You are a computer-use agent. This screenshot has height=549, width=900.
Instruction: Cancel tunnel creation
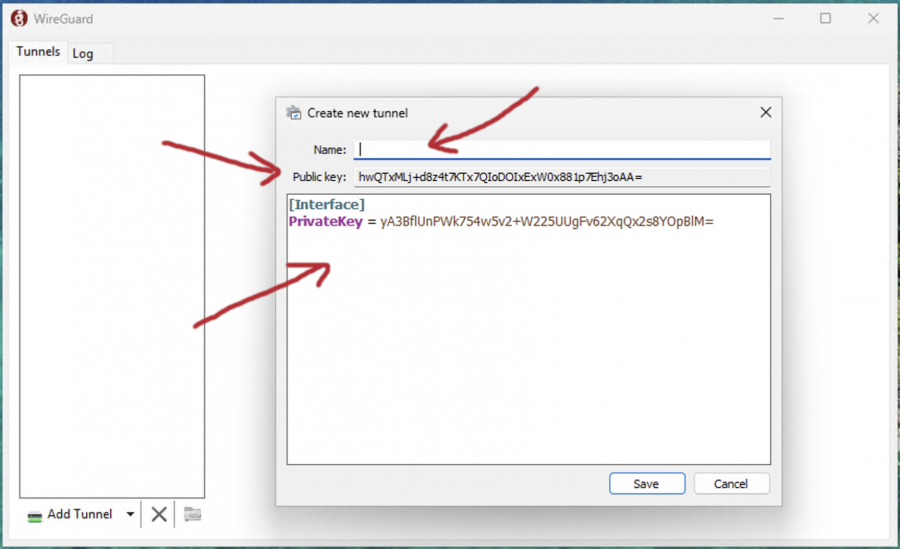pos(731,484)
